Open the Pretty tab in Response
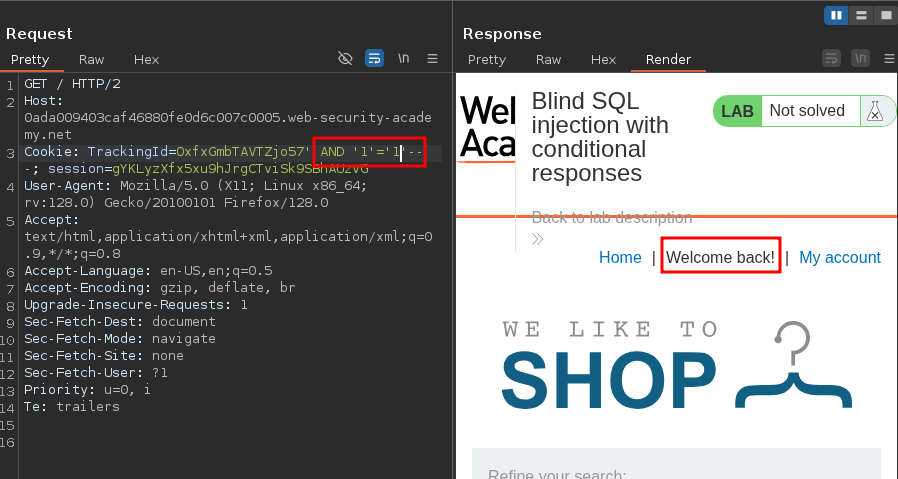The height and width of the screenshot is (479, 898). point(487,59)
